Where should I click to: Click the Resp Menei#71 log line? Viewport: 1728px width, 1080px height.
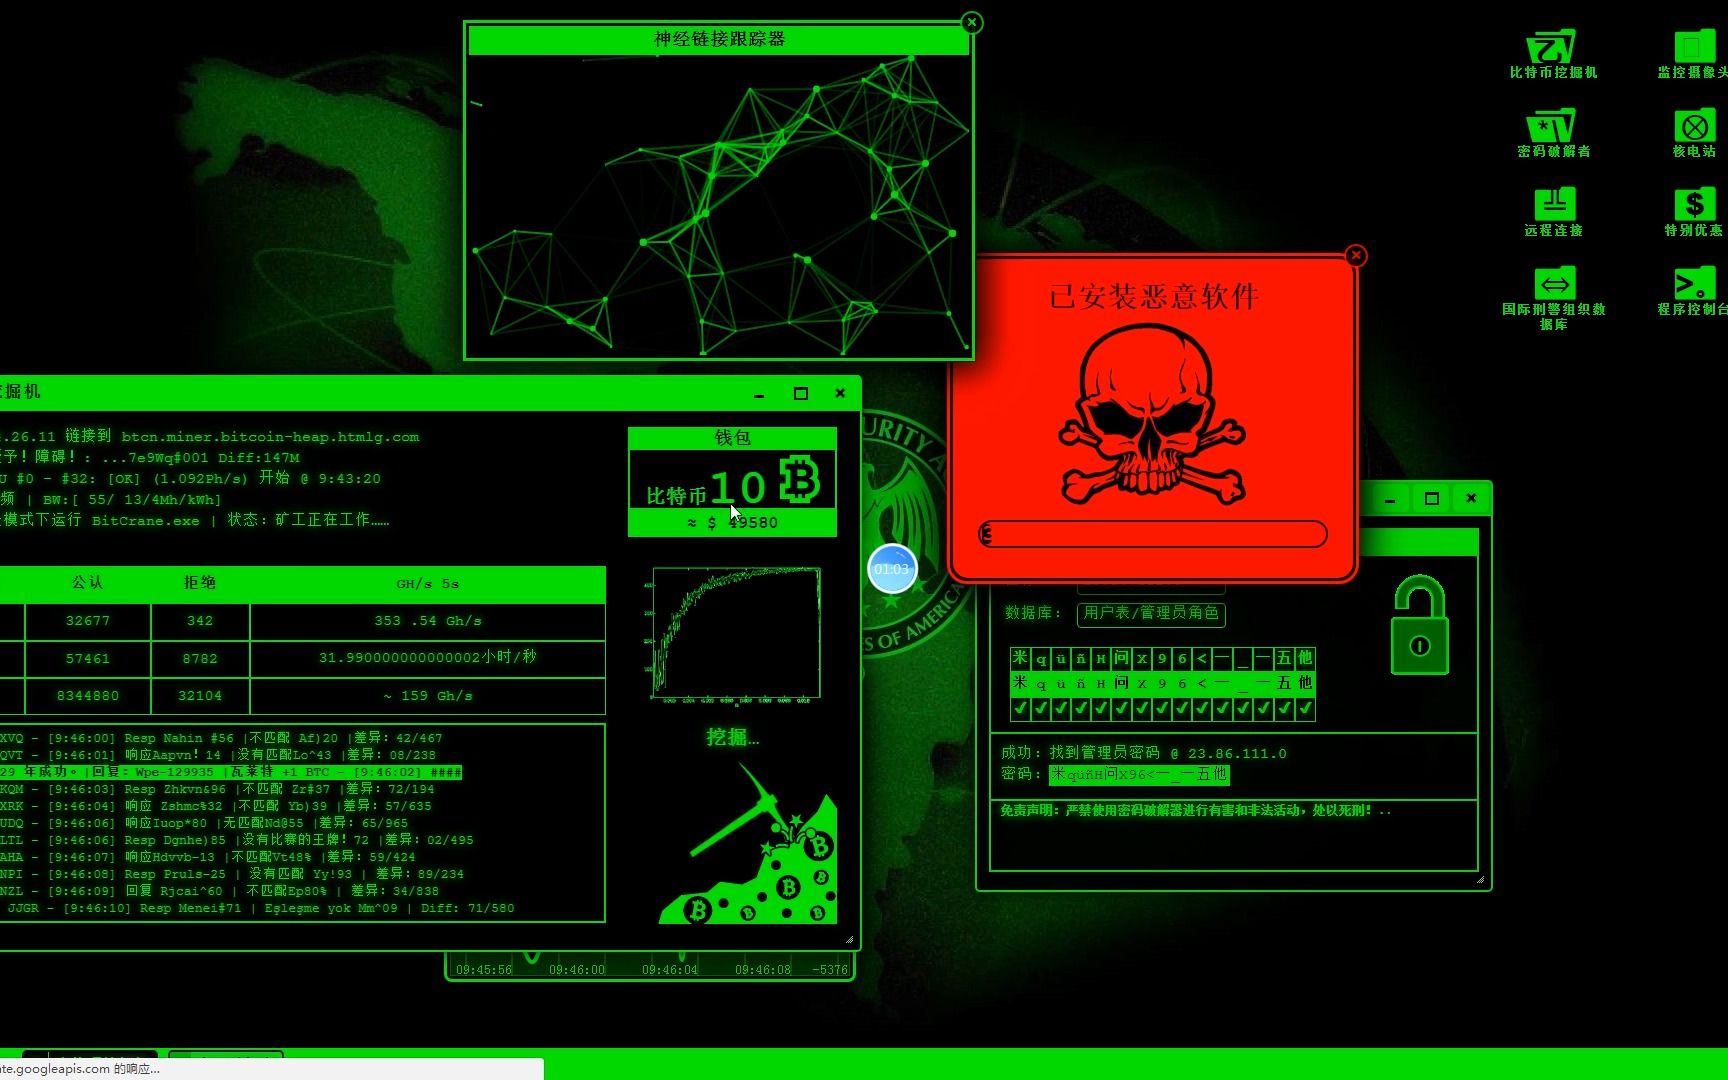tap(260, 908)
